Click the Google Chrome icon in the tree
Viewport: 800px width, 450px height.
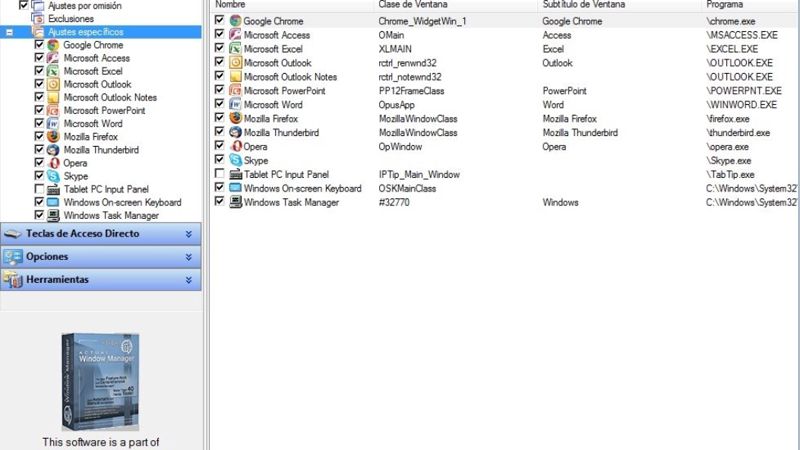53,45
